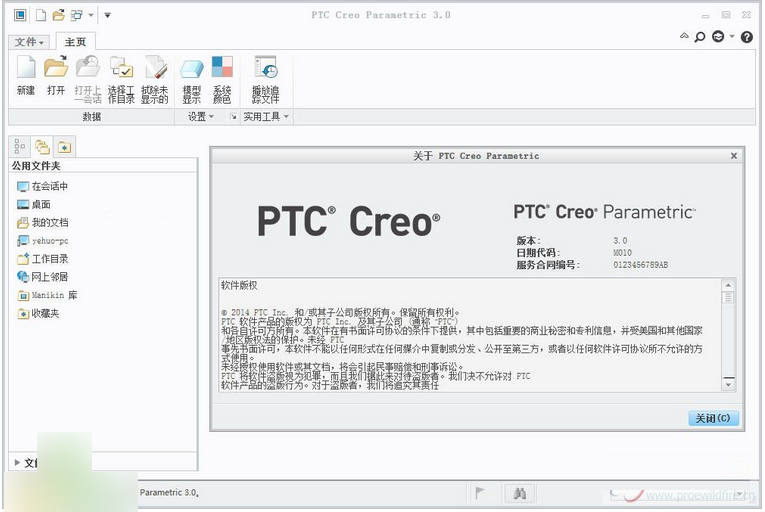The width and height of the screenshot is (765, 512).
Task: Select Desktop (桌面) folder
Action: point(34,204)
